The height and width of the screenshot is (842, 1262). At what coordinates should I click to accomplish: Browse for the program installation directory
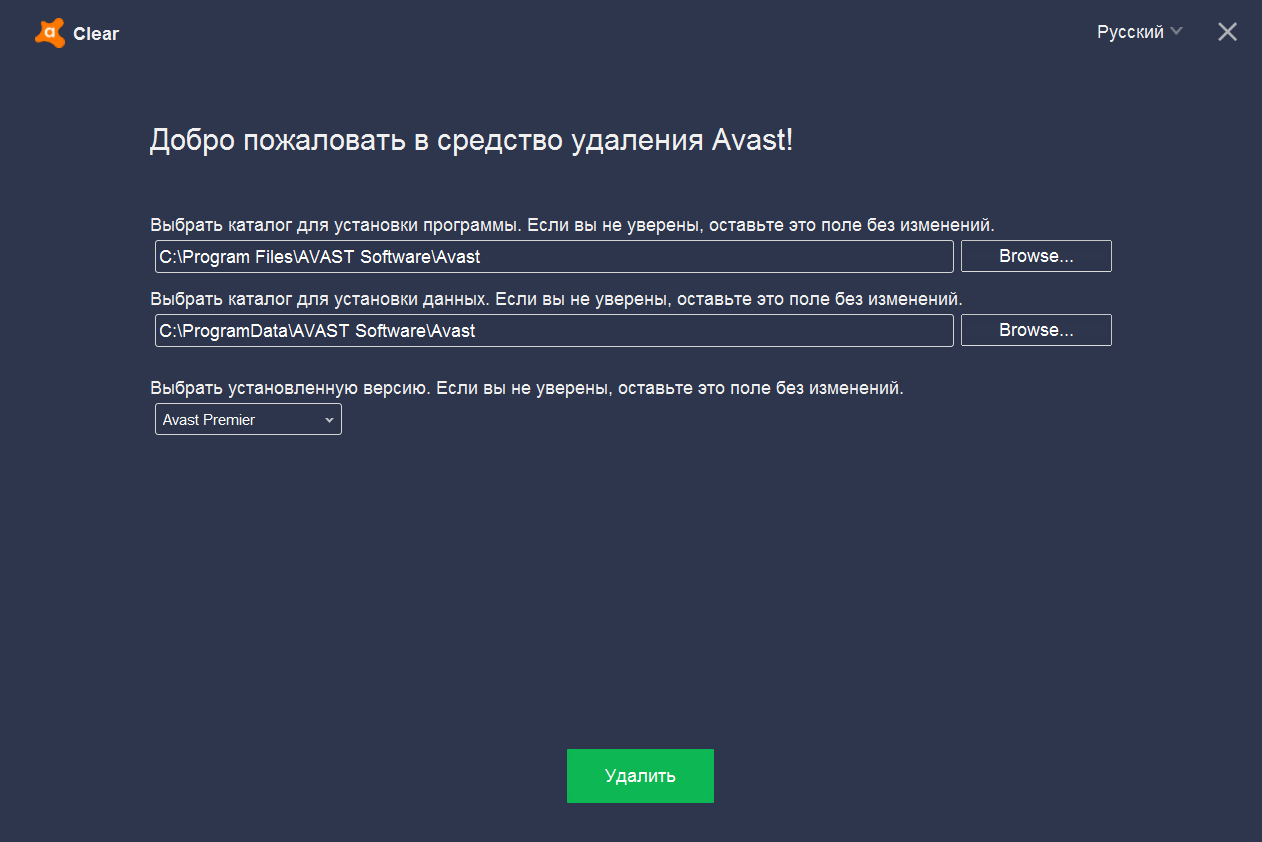point(1036,256)
